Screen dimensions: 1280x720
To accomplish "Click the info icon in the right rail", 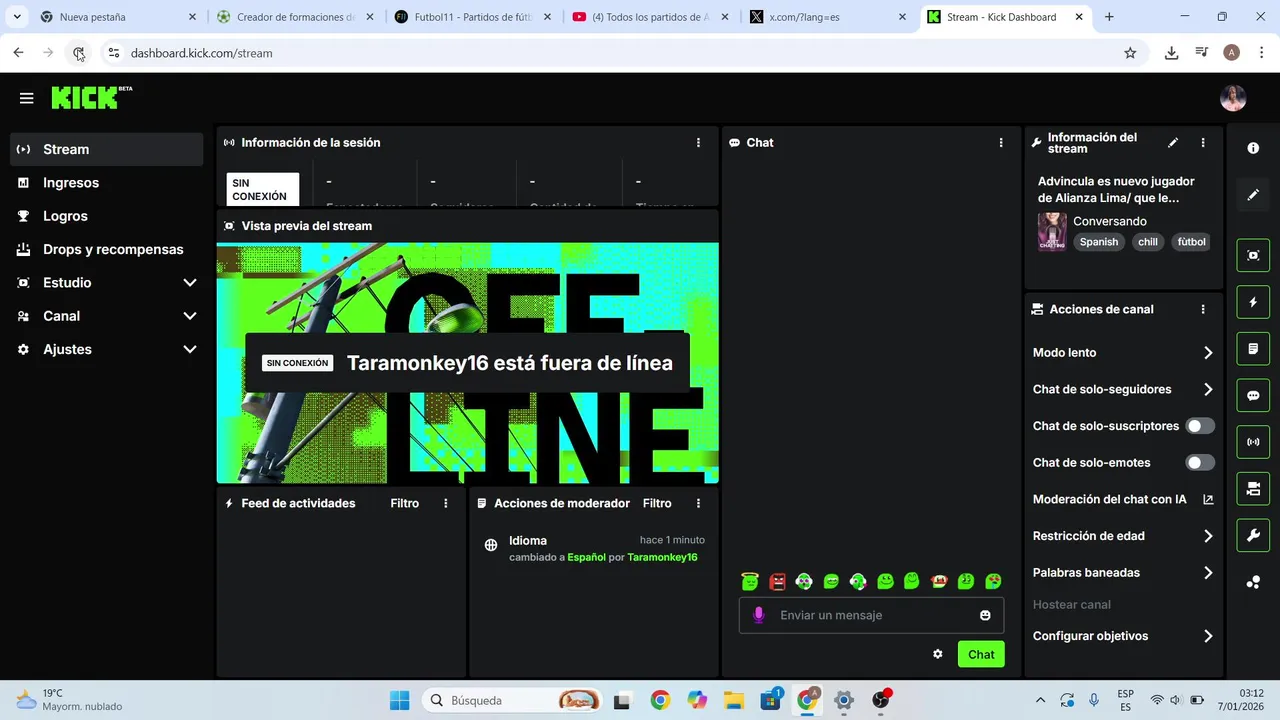I will click(x=1253, y=148).
